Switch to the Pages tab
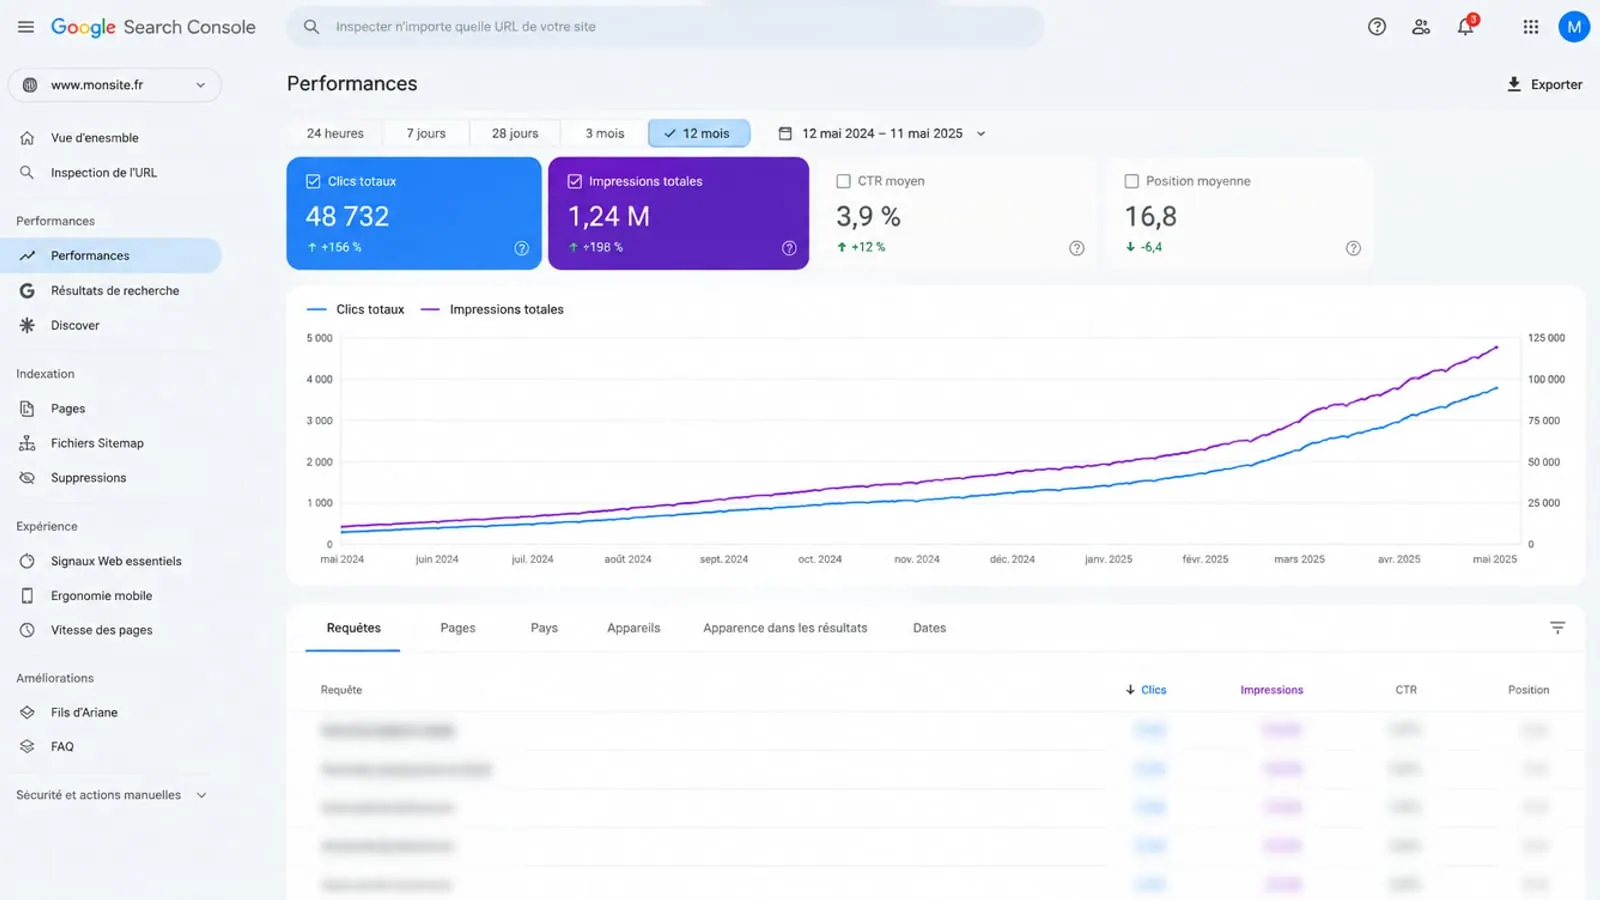Screen dimensions: 1600x900 click(458, 628)
